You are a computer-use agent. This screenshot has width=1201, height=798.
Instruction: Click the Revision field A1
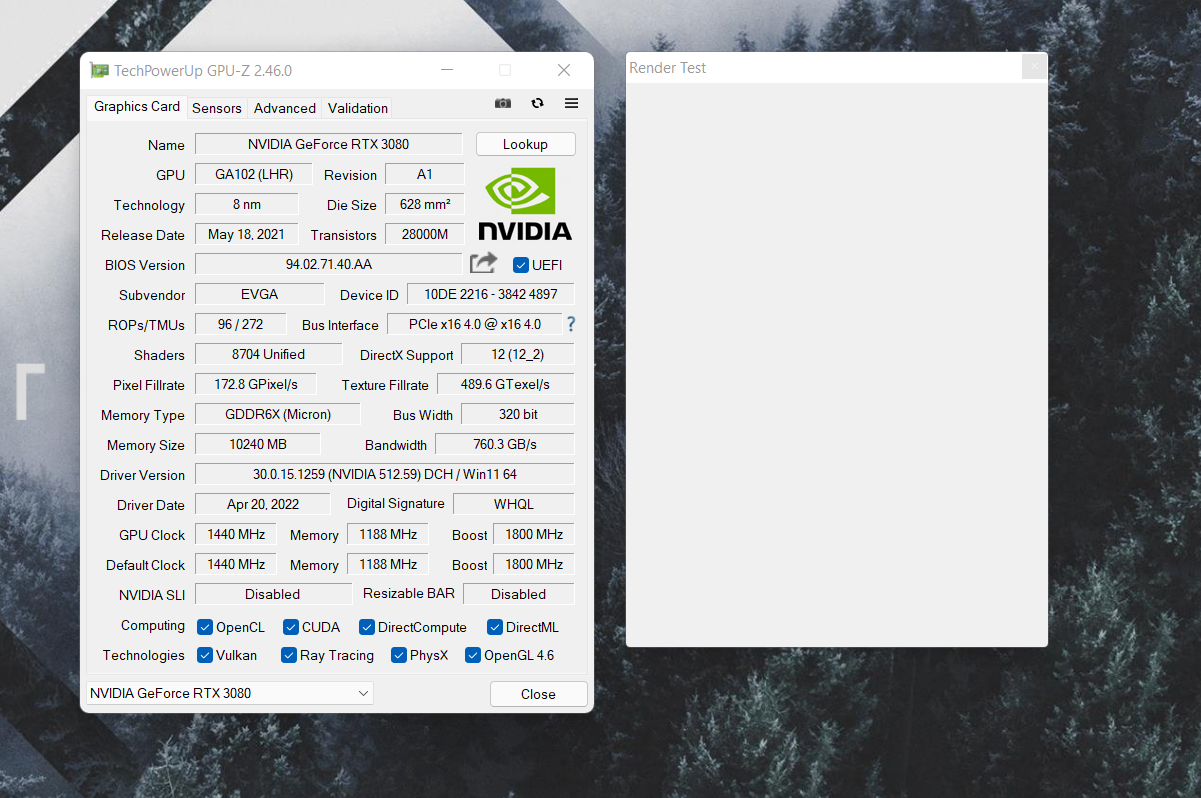(x=425, y=174)
